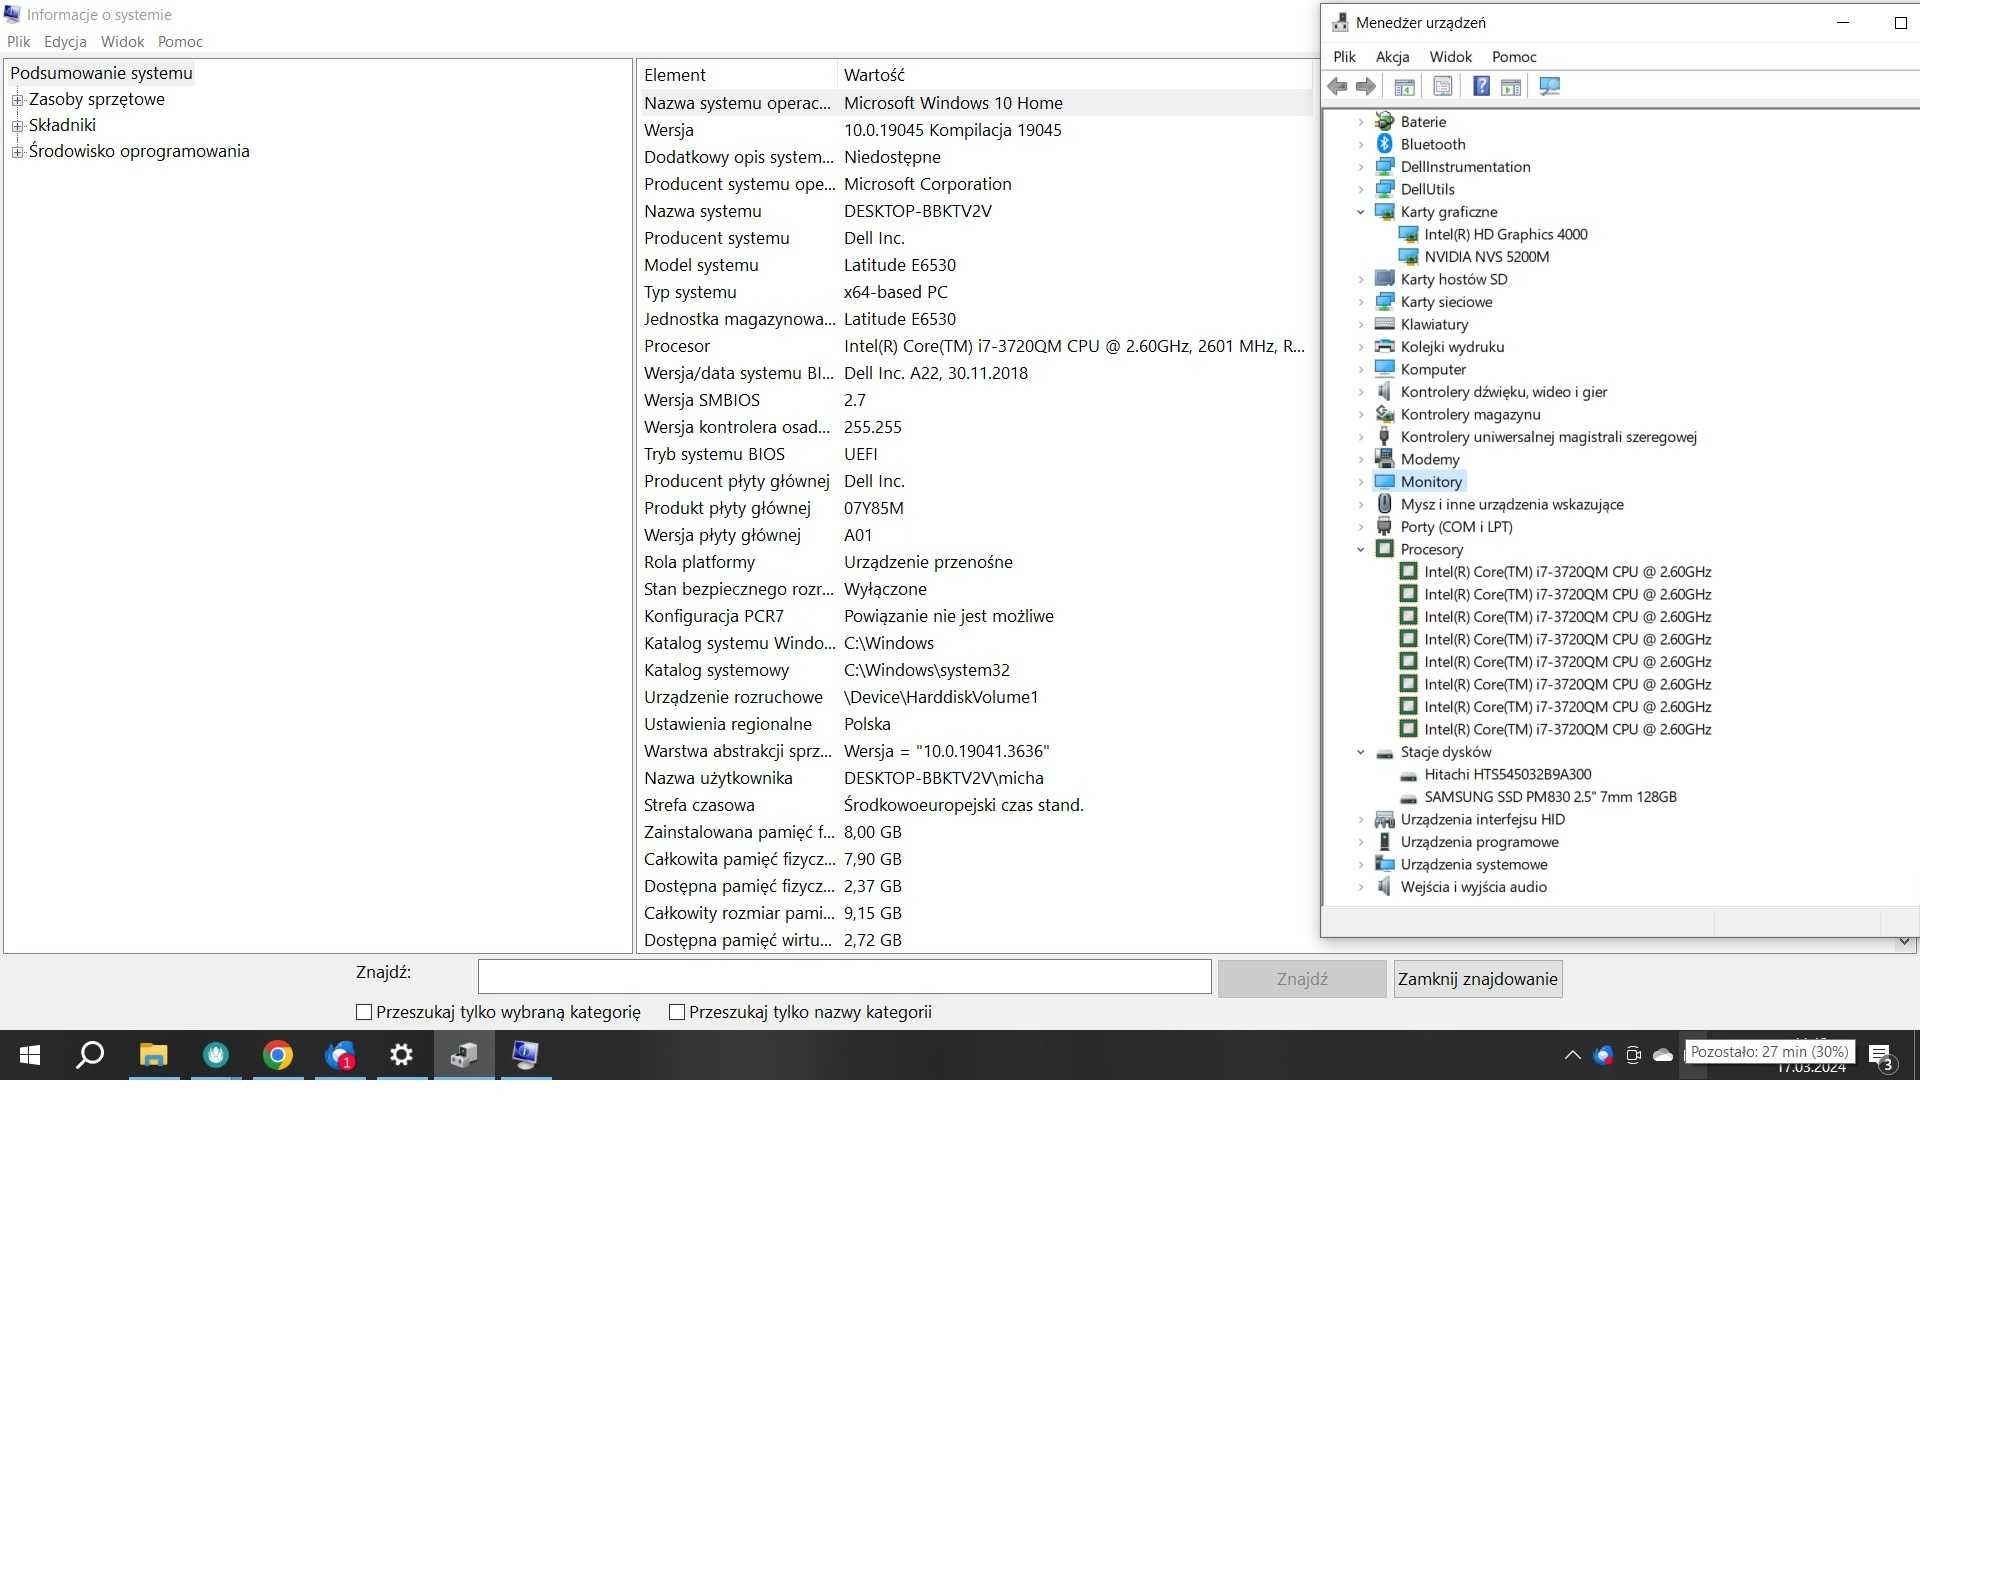
Task: Click the Znajdź text input field
Action: [x=844, y=976]
